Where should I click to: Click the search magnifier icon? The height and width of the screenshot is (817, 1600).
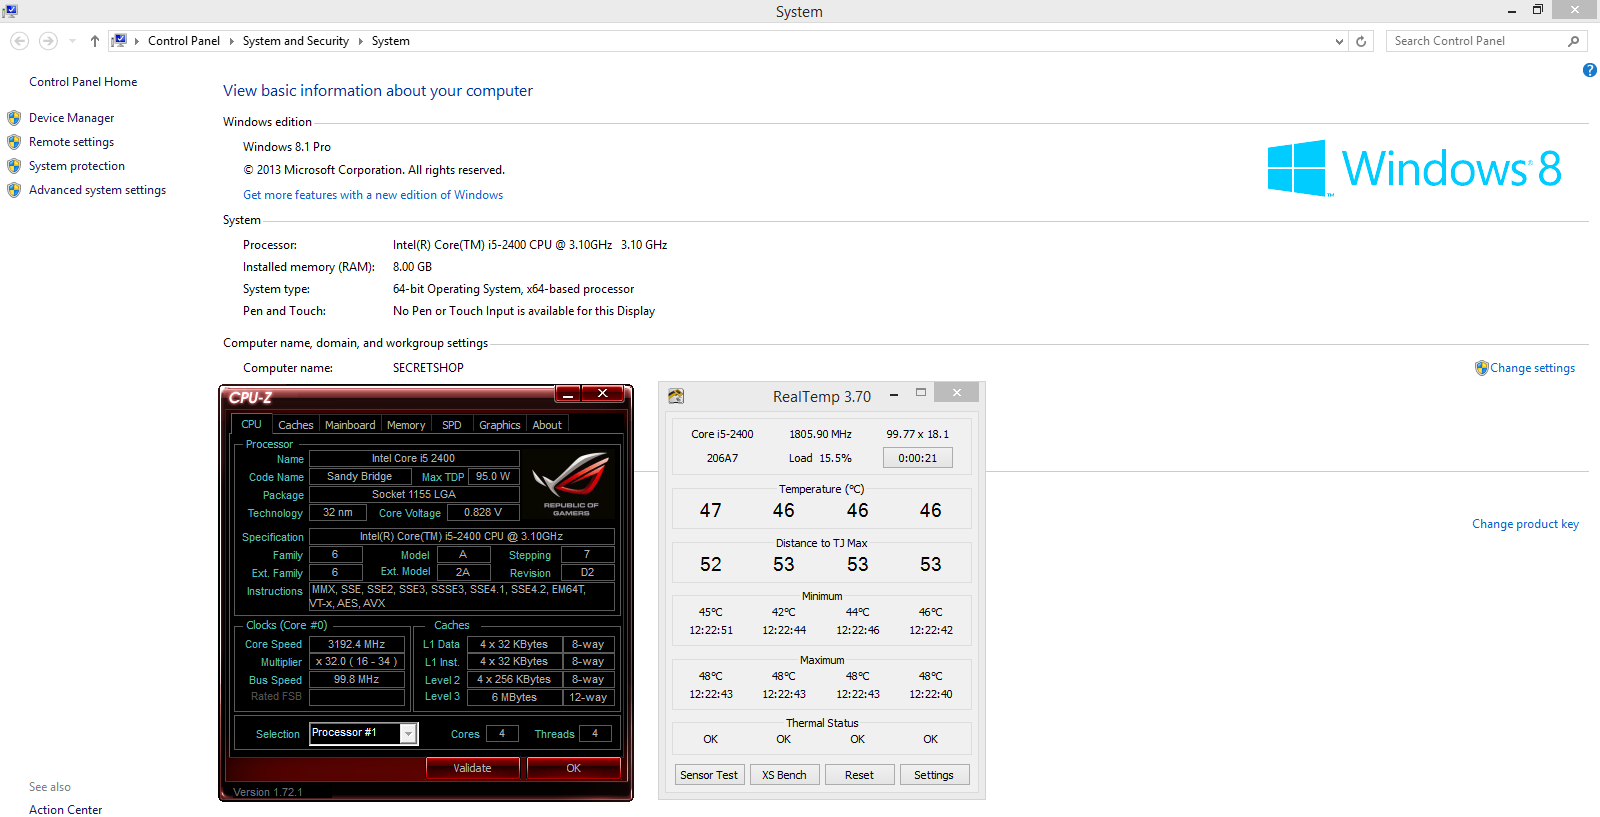tap(1573, 41)
